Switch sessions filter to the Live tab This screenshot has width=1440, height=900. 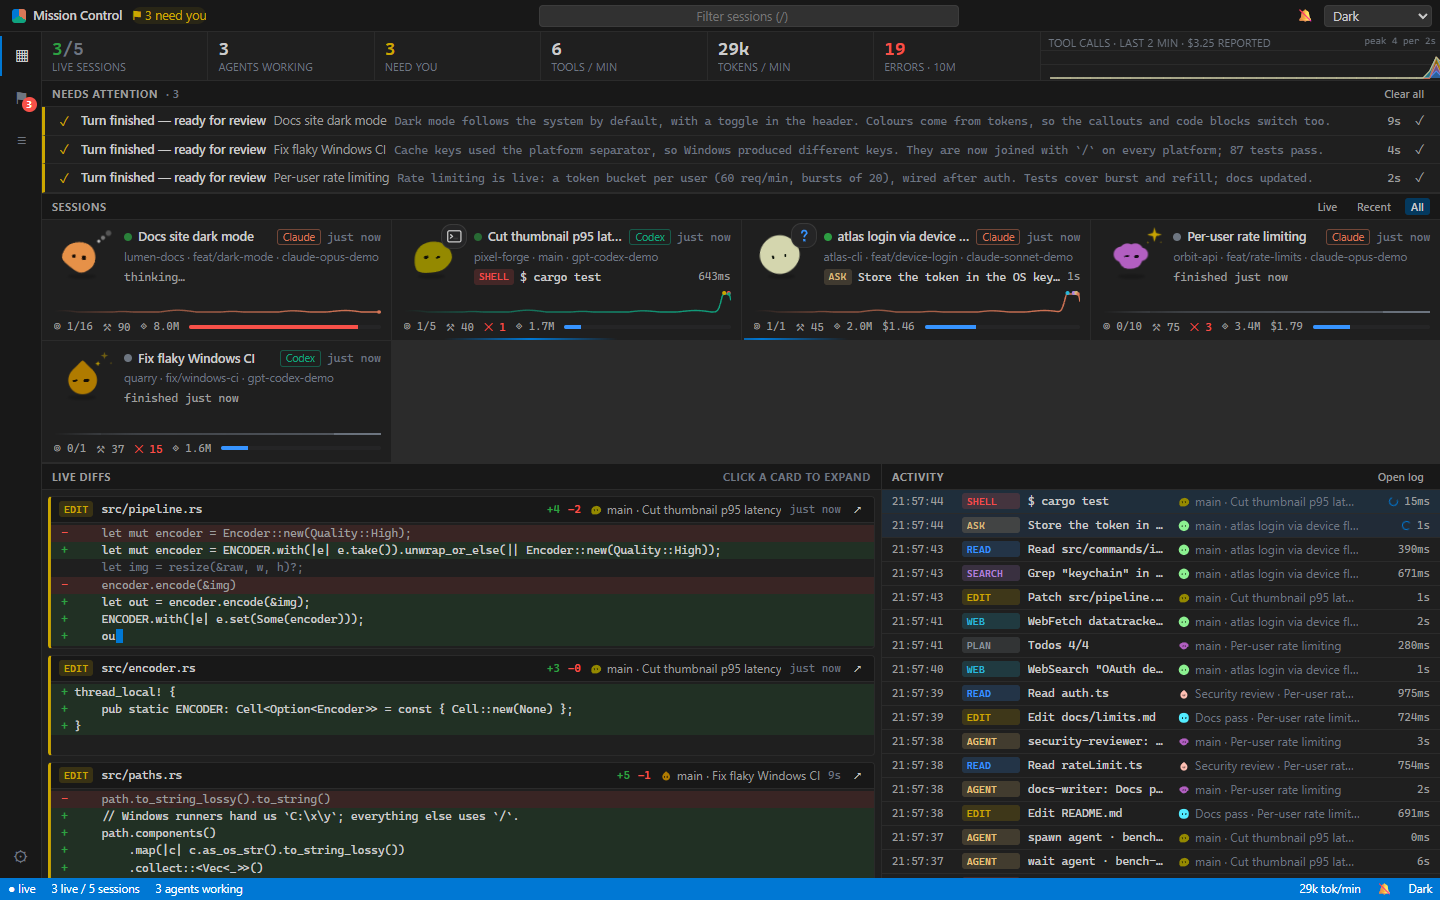1327,207
